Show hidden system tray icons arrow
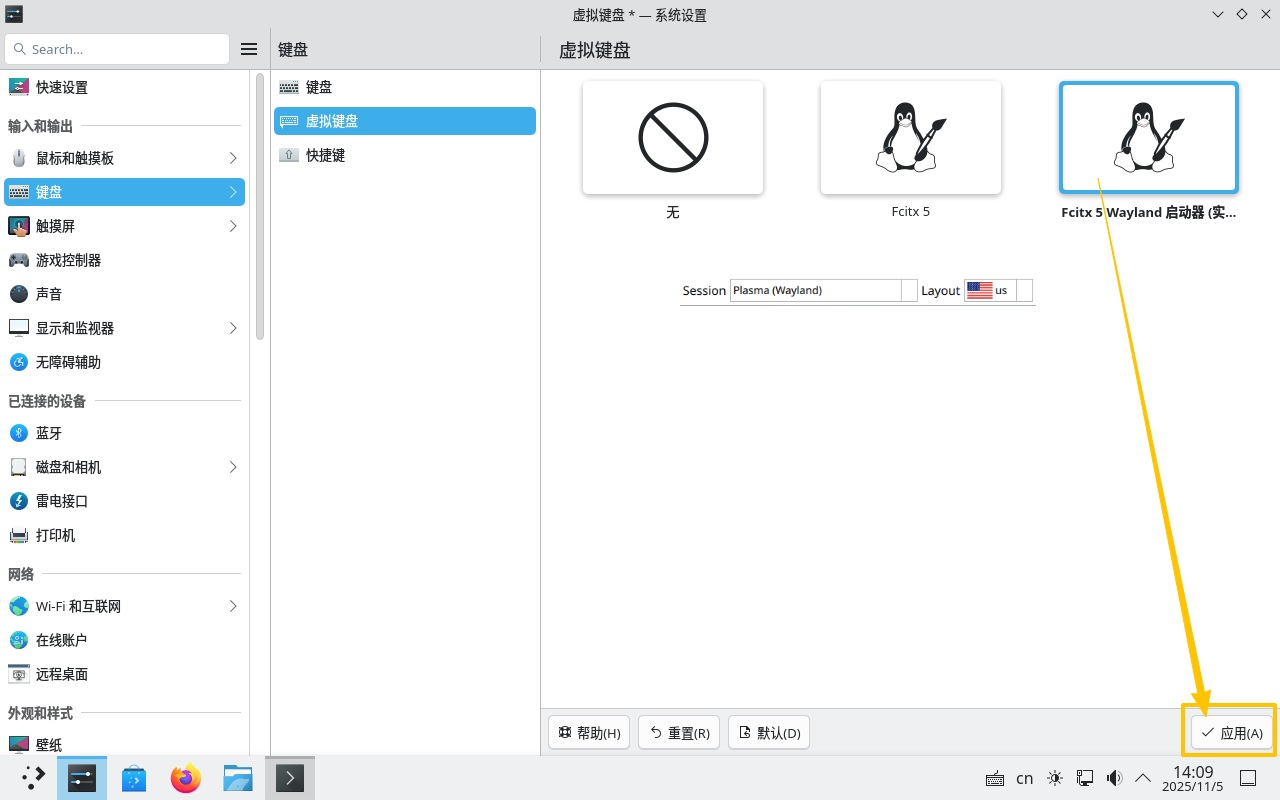Screen dimensions: 1280x800 pos(1143,778)
